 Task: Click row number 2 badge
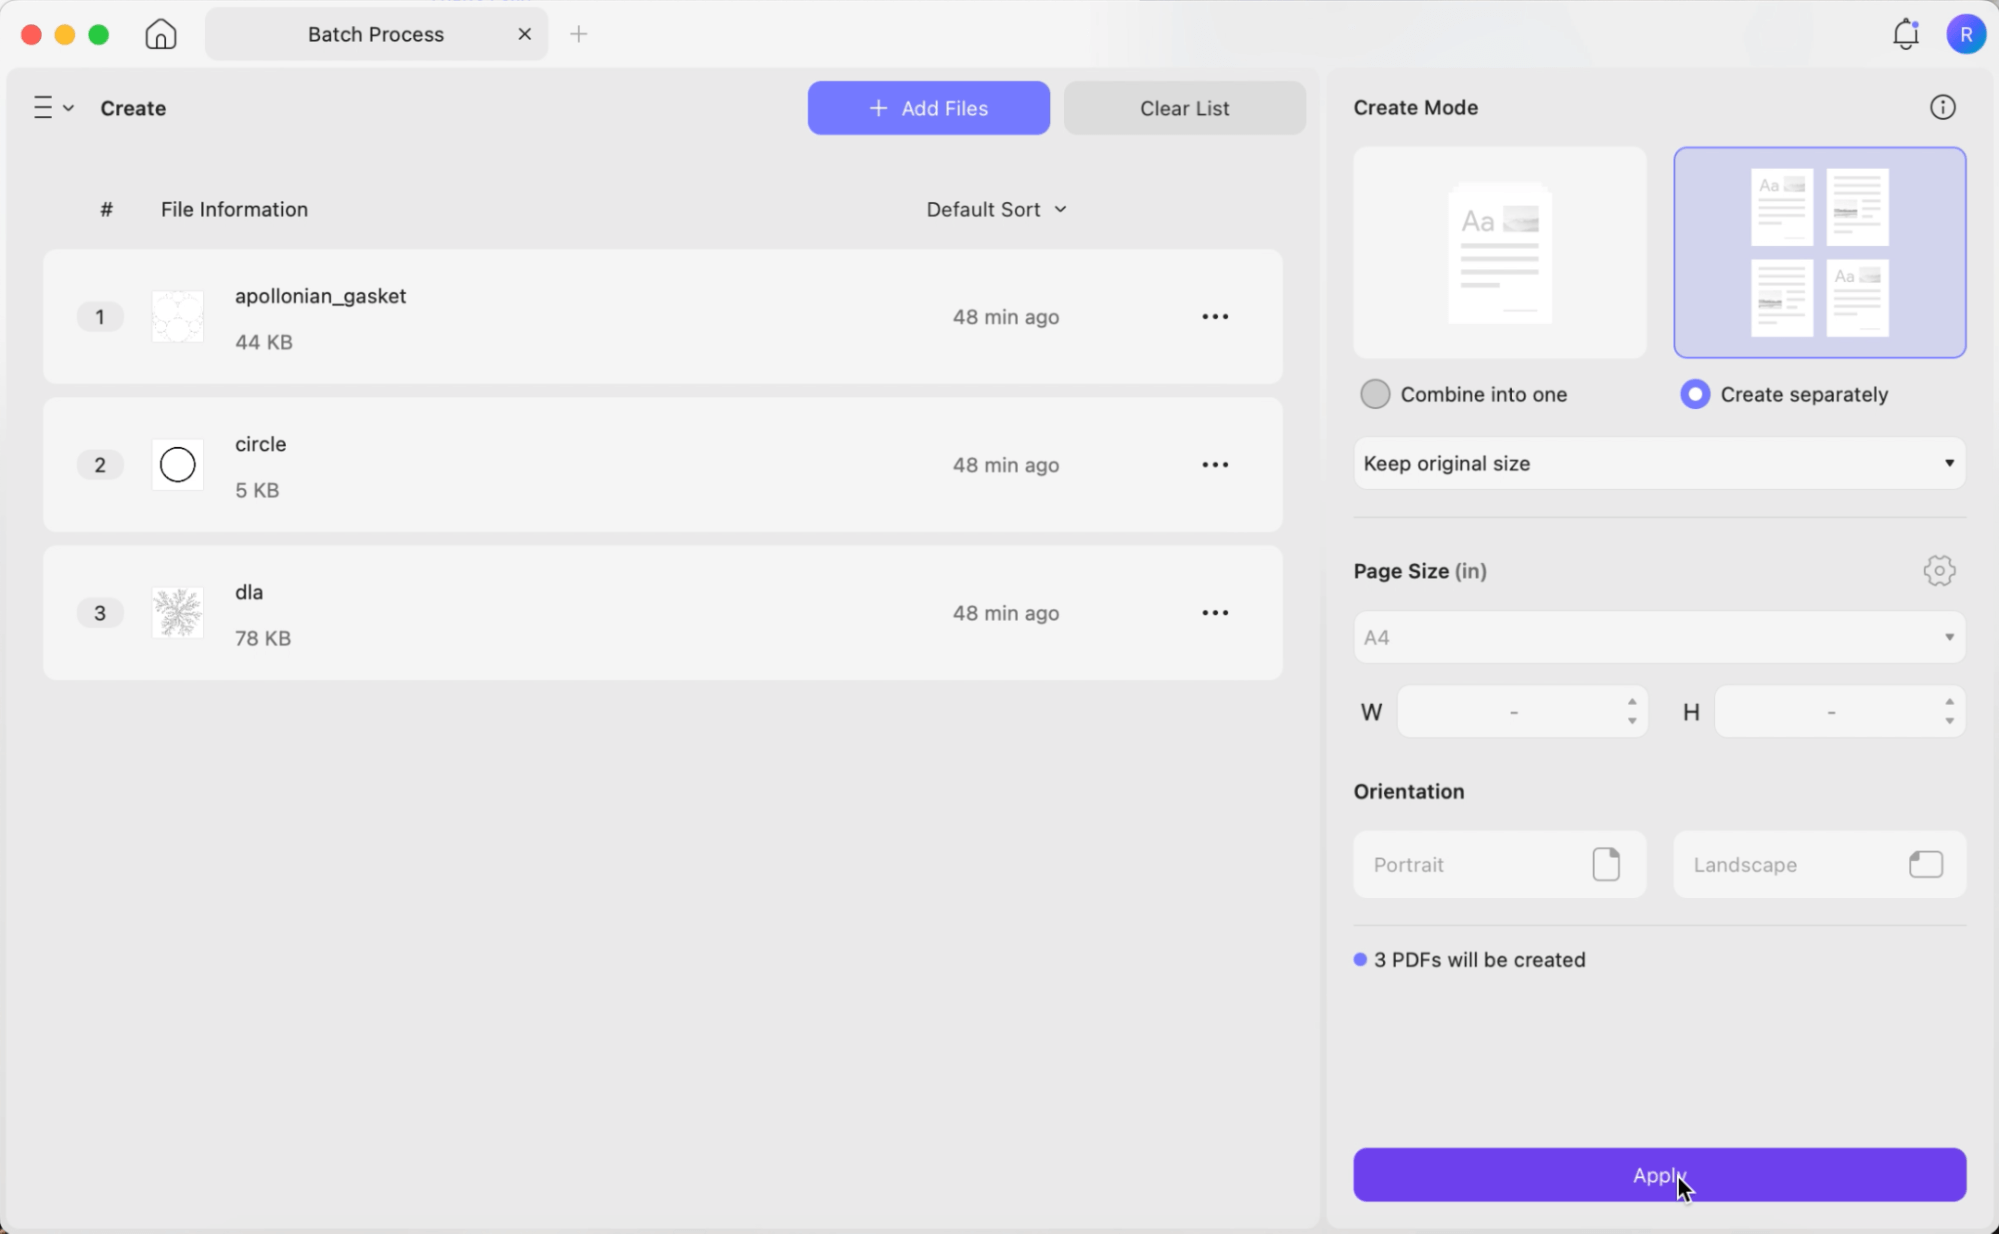click(x=100, y=465)
